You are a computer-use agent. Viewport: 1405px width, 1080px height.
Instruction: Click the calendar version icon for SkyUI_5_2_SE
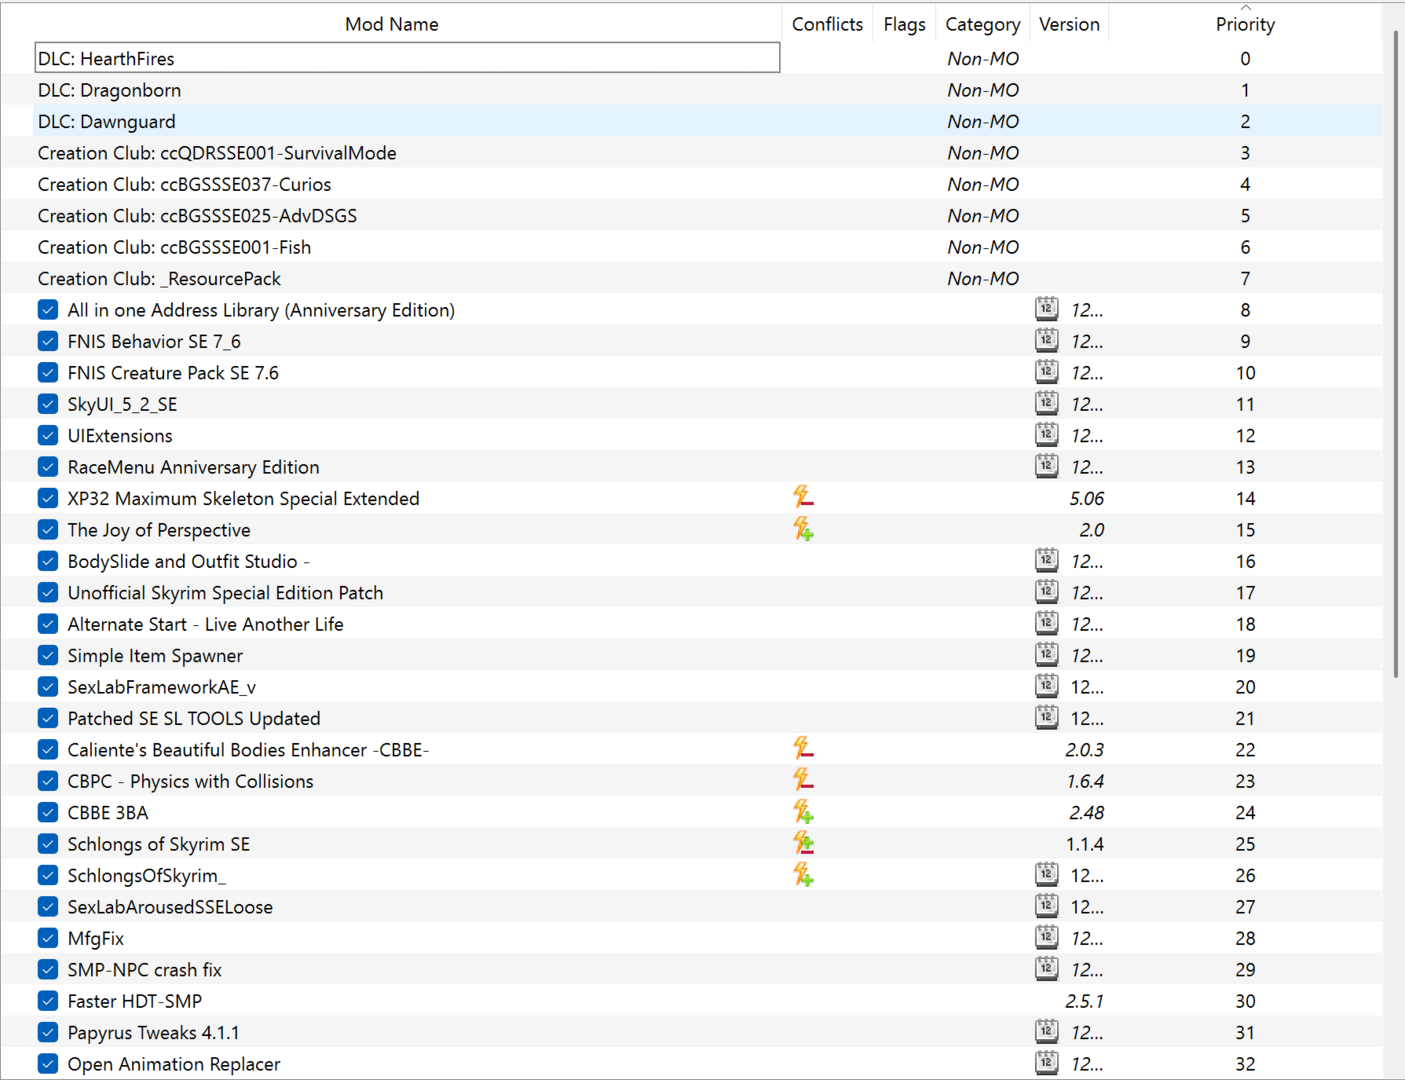pyautogui.click(x=1046, y=403)
